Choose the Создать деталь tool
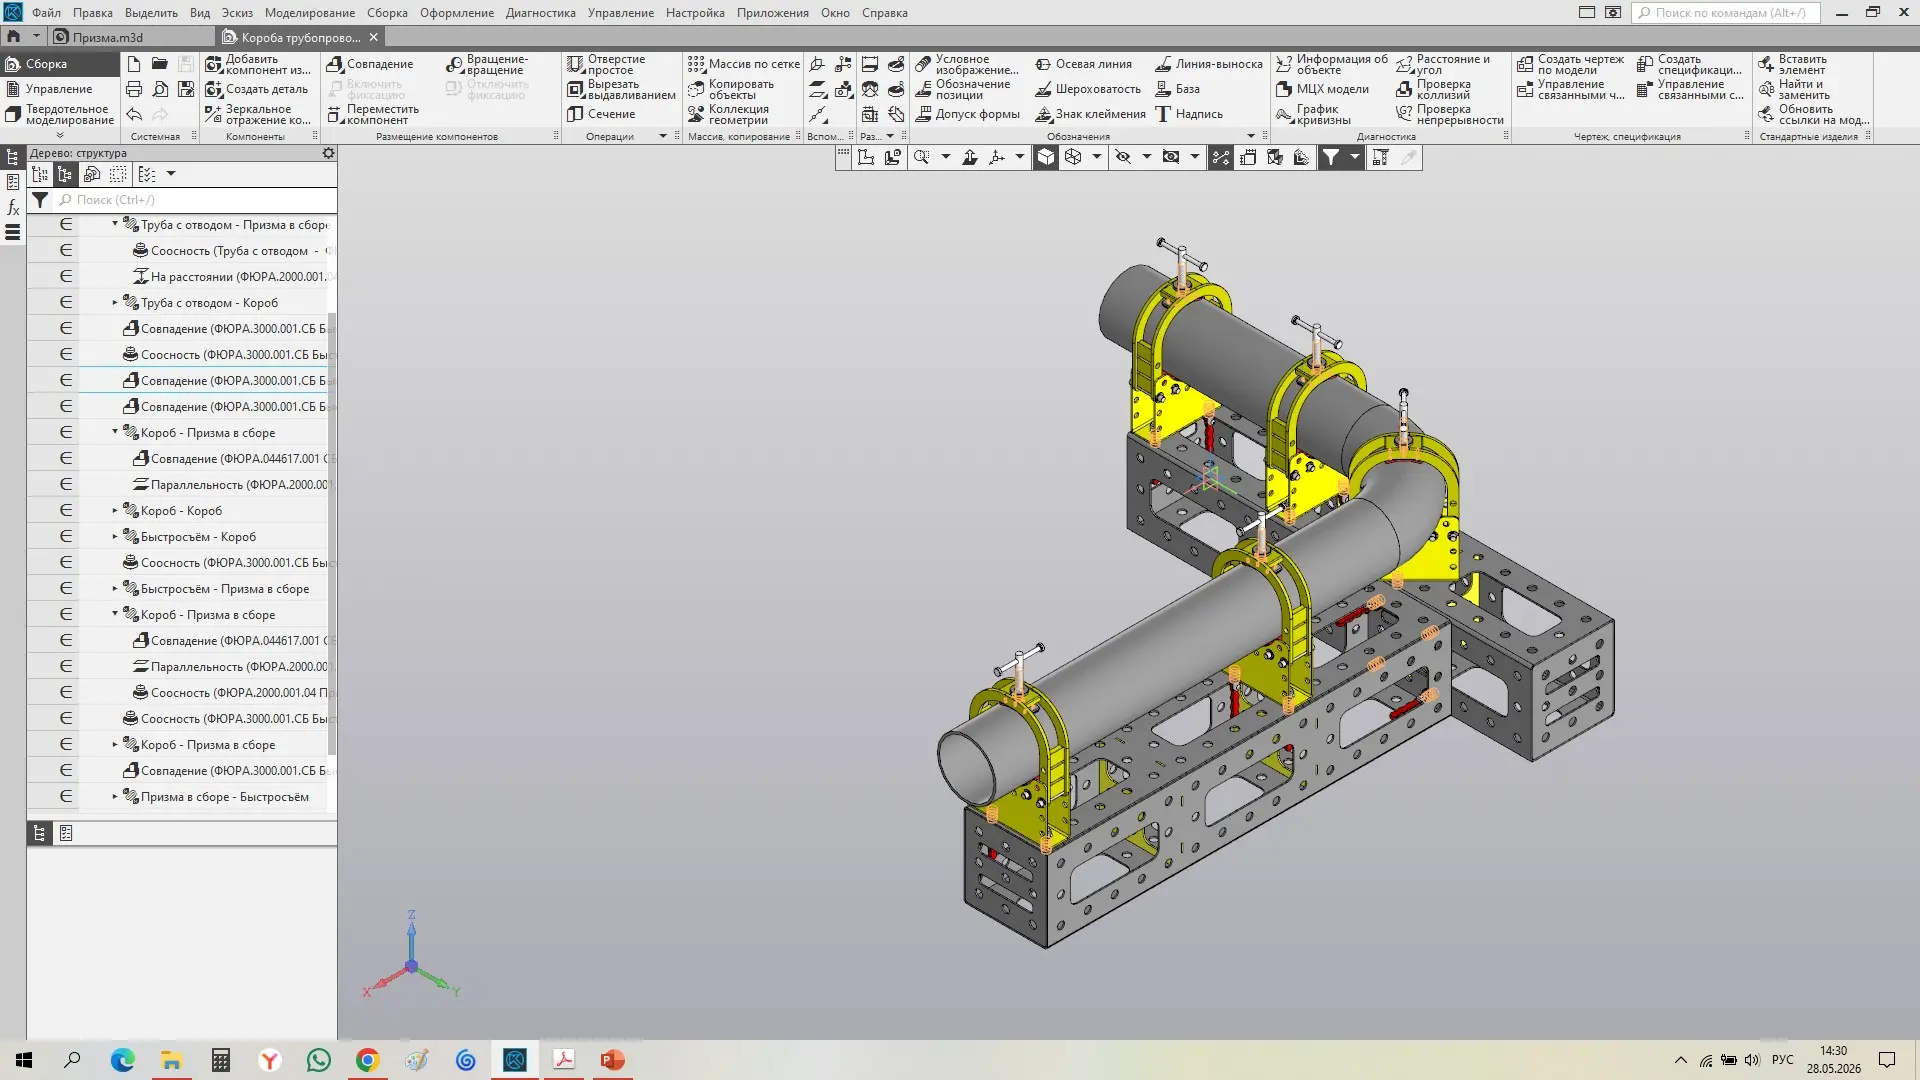 click(257, 89)
